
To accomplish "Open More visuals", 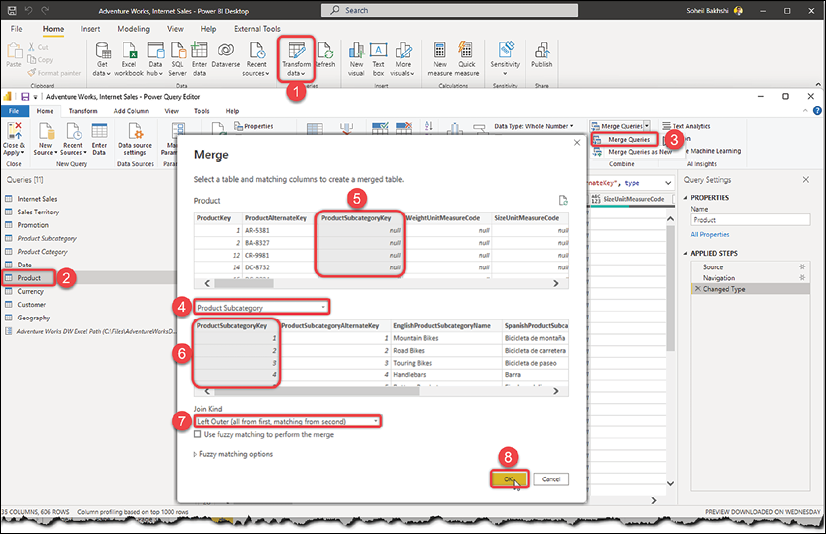I will [403, 59].
